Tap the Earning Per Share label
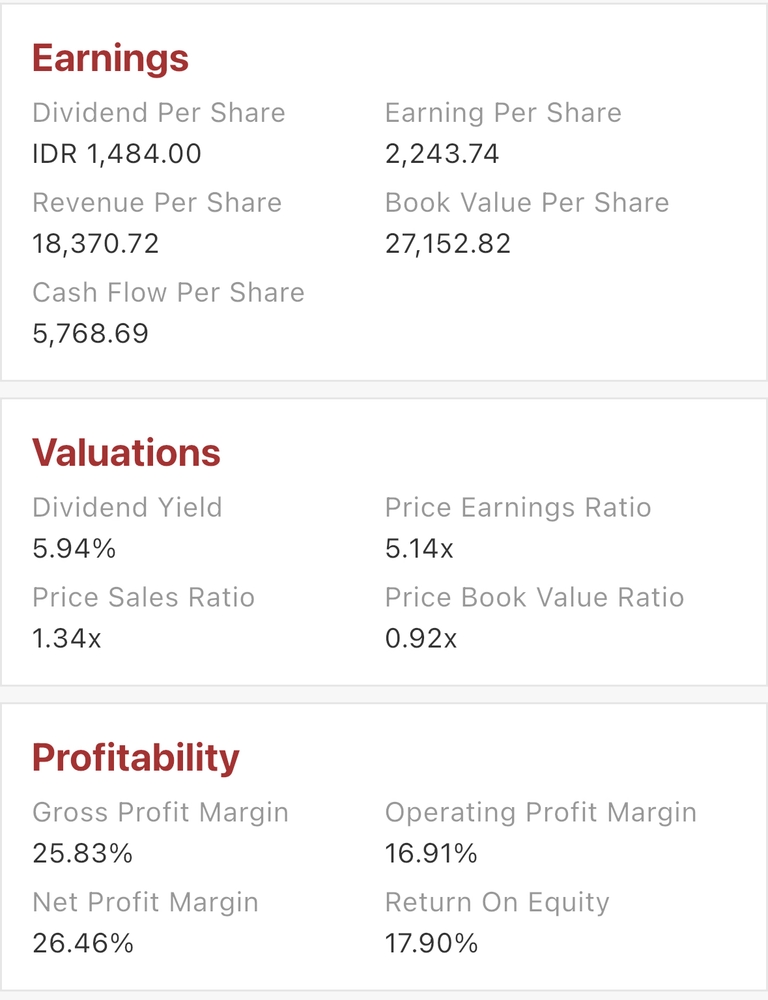 pos(503,113)
